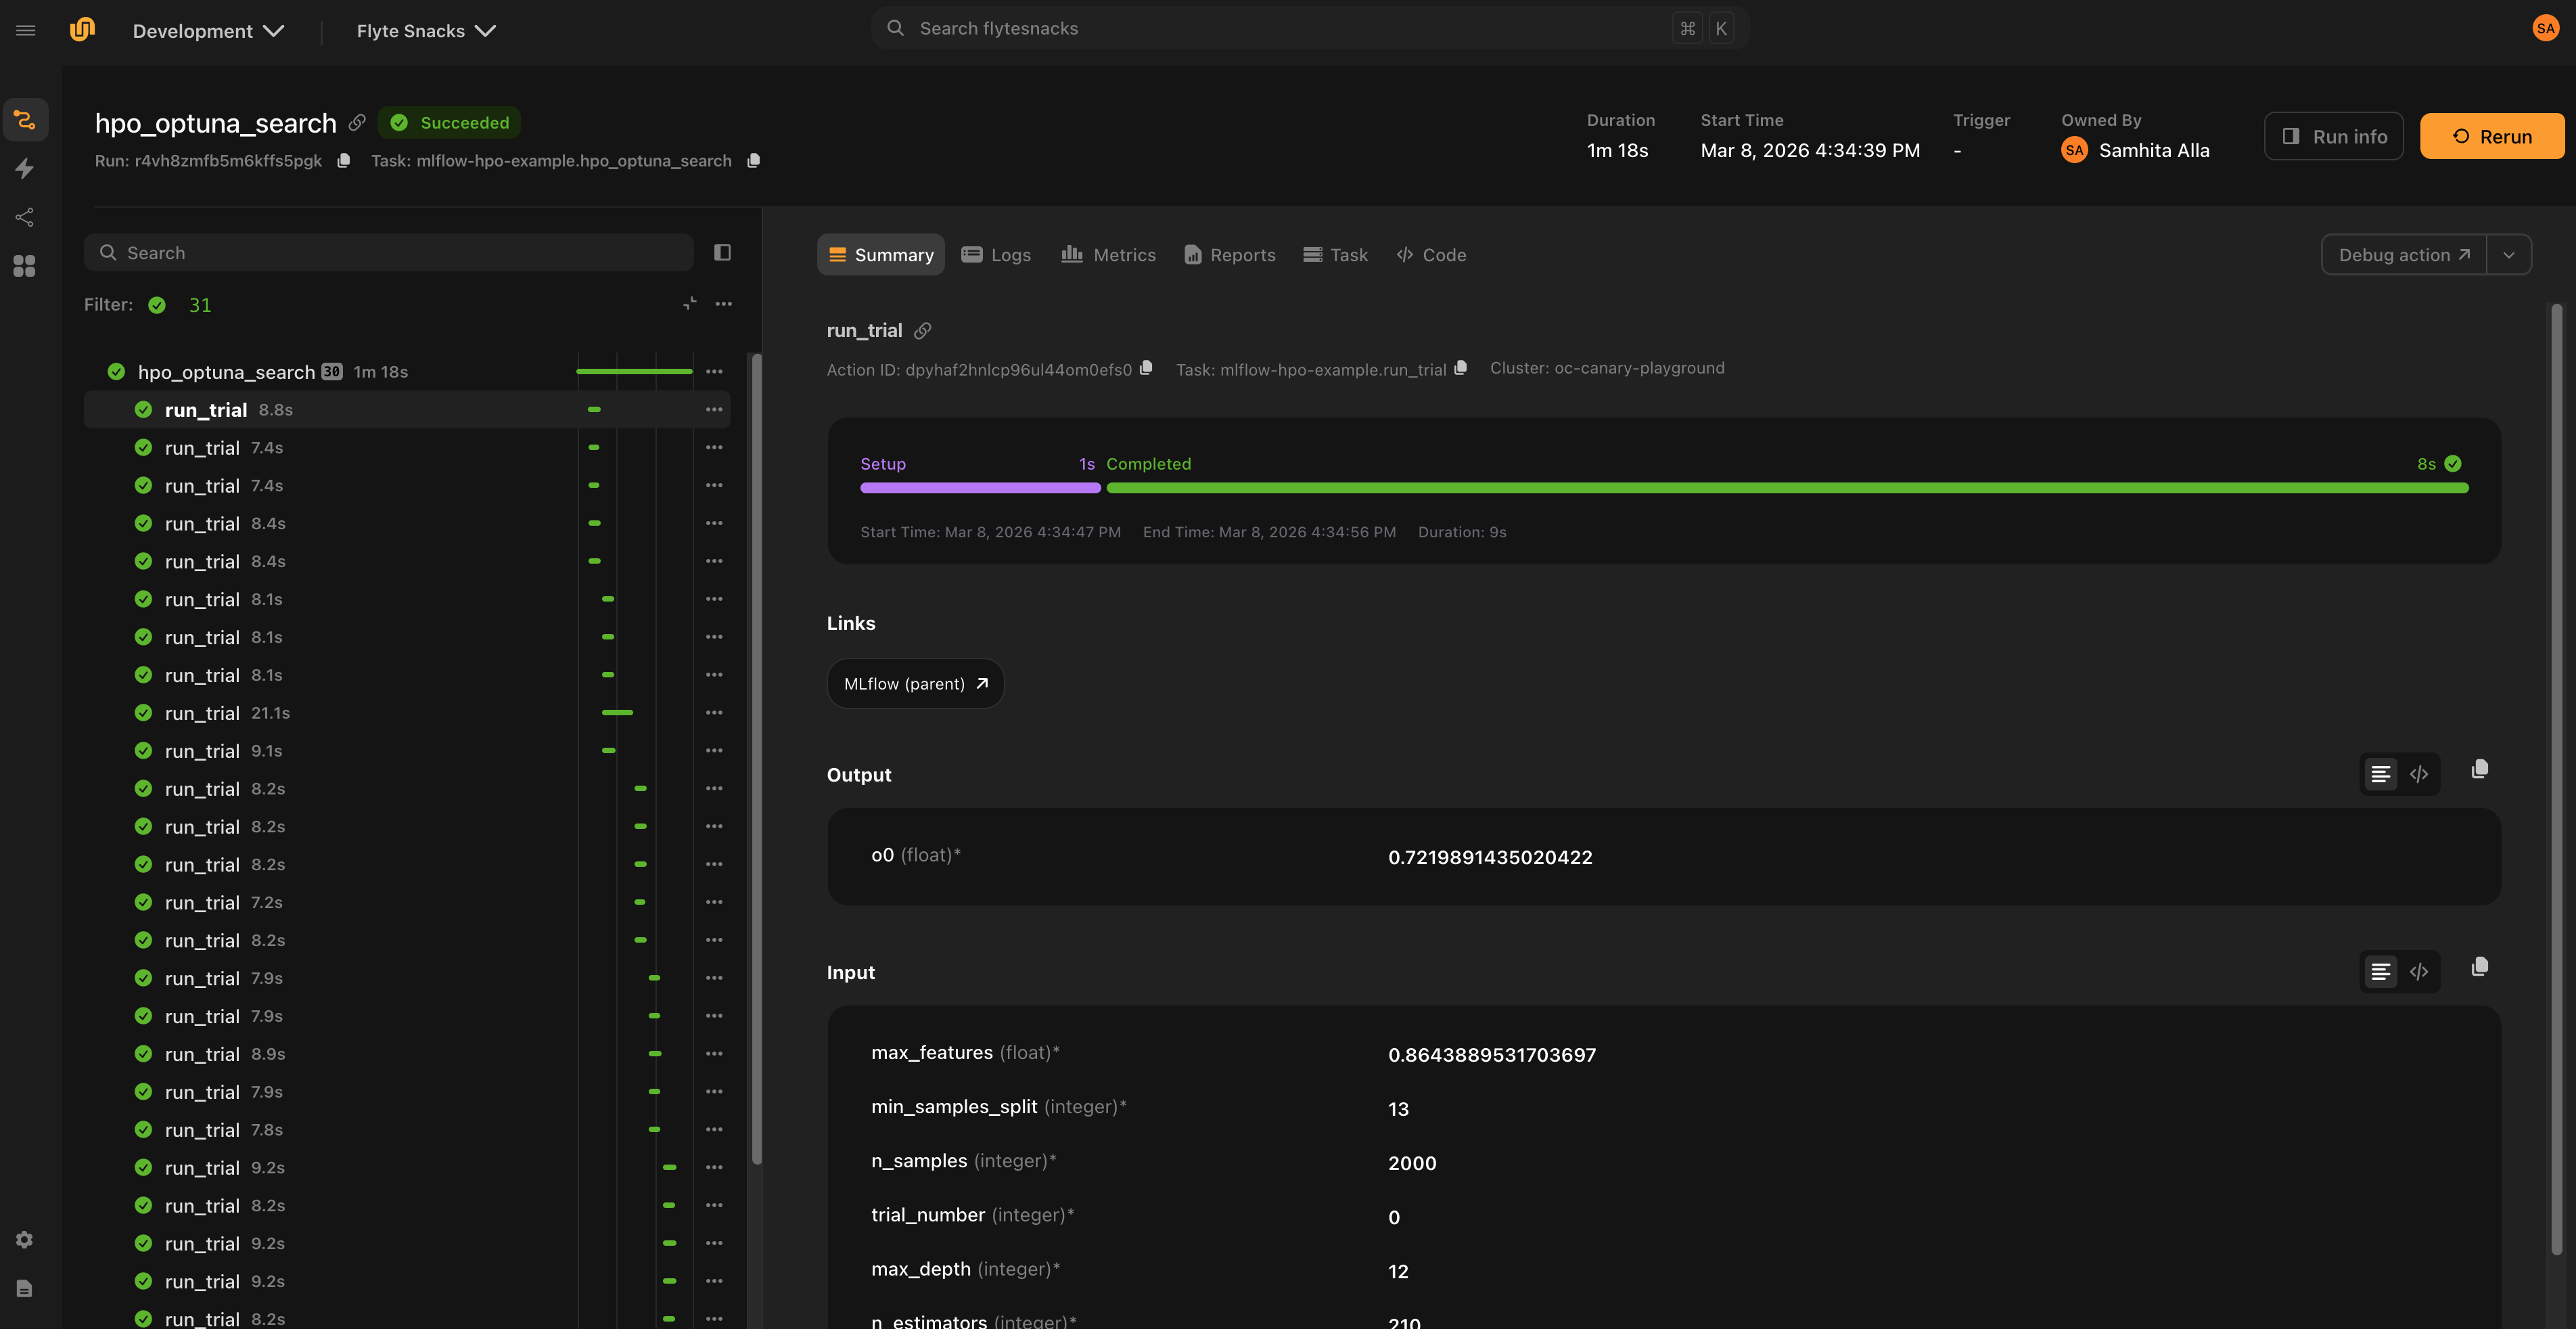Open the apps grid sidebar icon
Image resolution: width=2576 pixels, height=1329 pixels.
point(25,266)
